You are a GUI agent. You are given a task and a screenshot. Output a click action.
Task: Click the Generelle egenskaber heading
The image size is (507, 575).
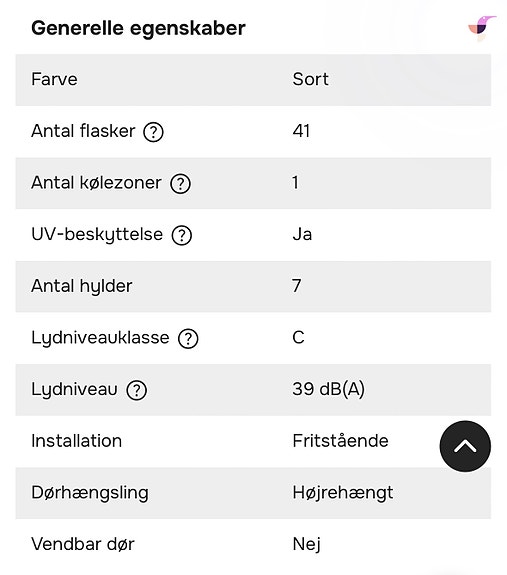click(138, 28)
